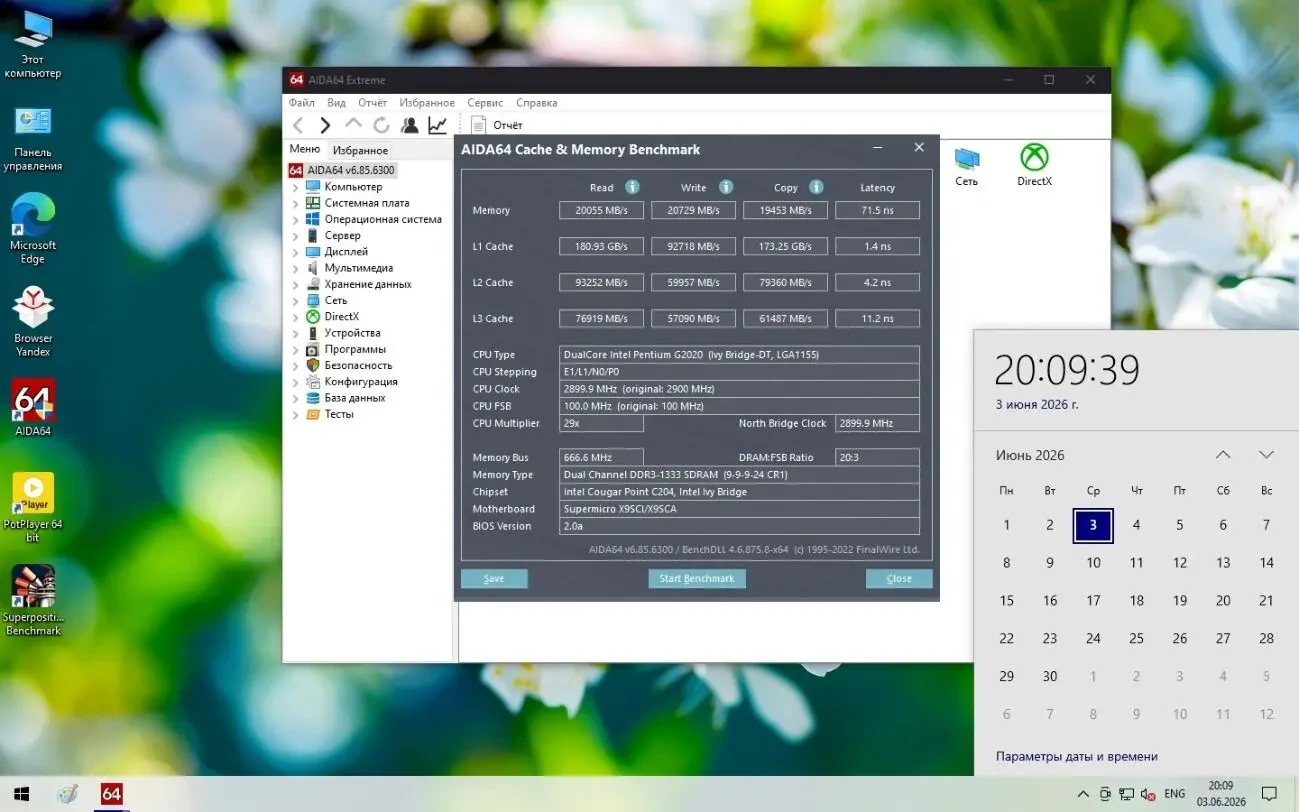Open the notification center icon
The image size is (1299, 812).
(1269, 794)
